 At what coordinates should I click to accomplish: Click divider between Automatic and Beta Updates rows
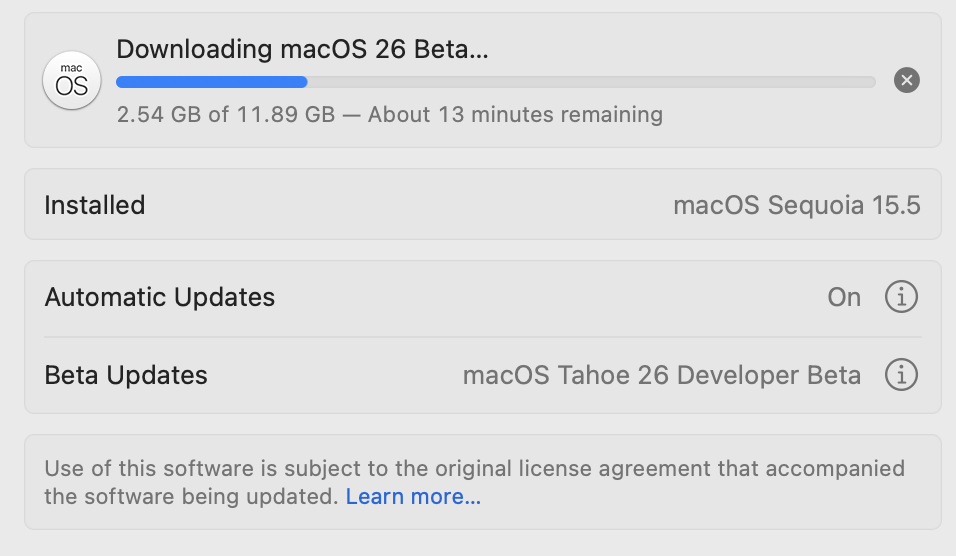click(x=482, y=337)
